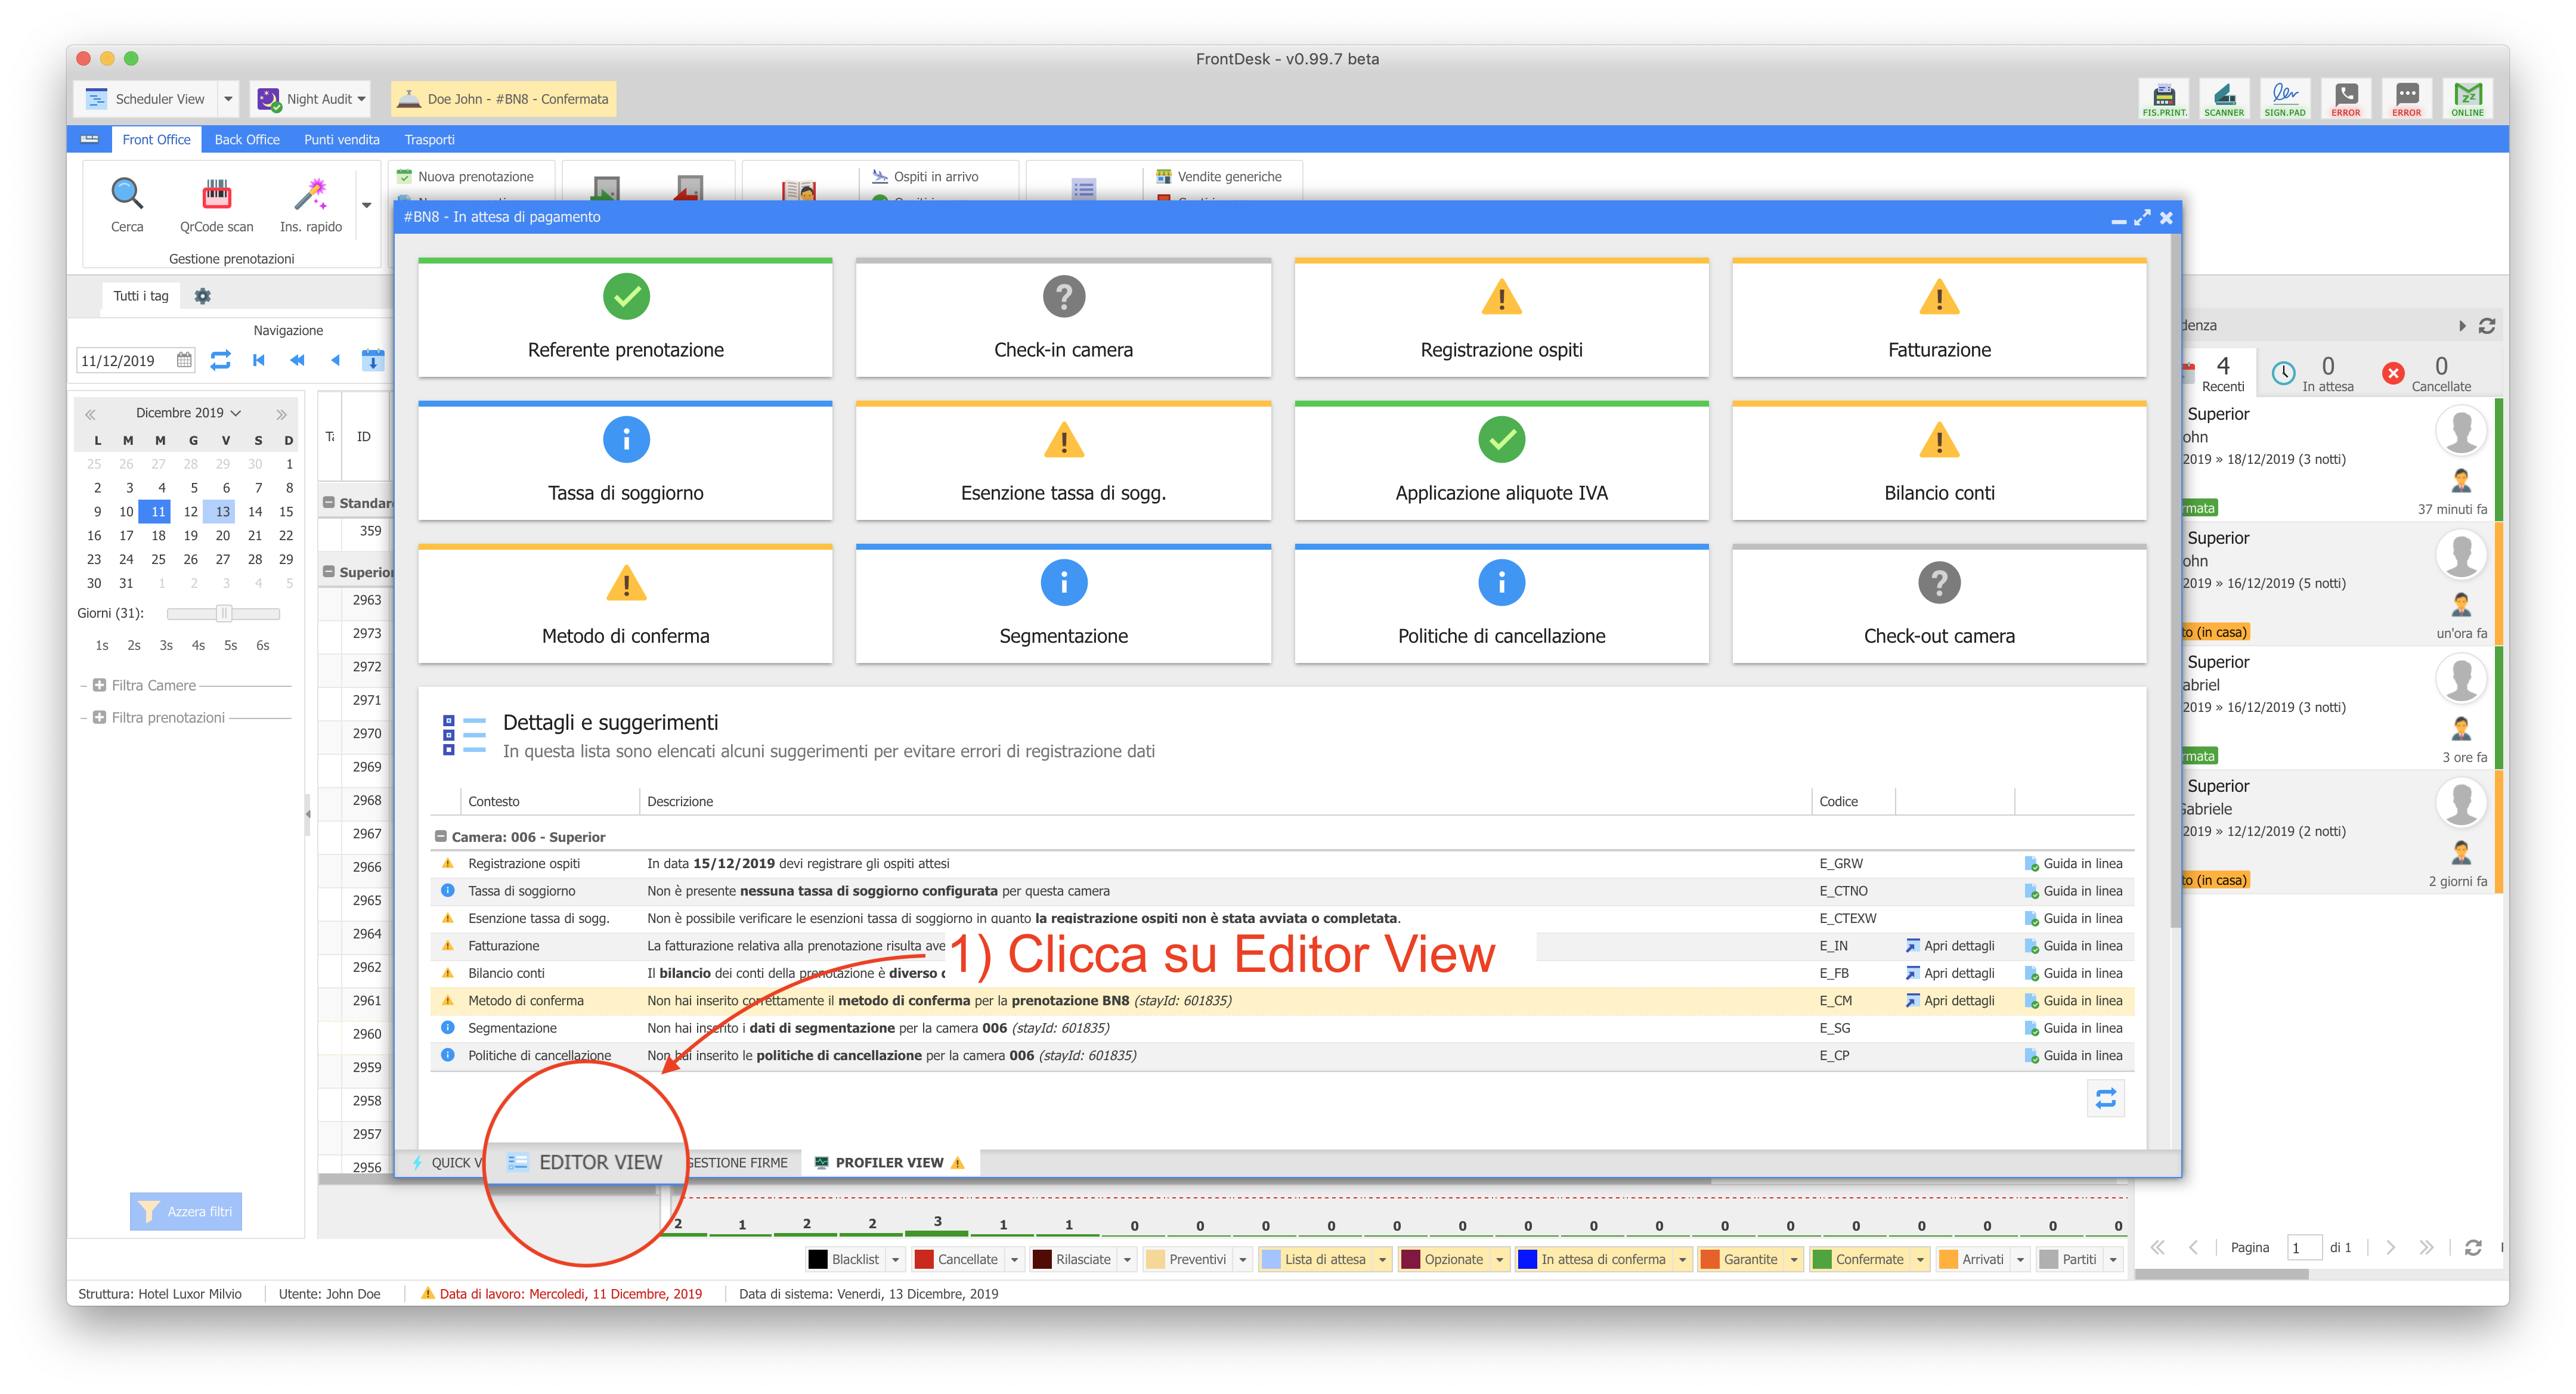Open the SIGN.PAD signature device
Viewport: 2576px width, 1394px height.
click(2285, 98)
